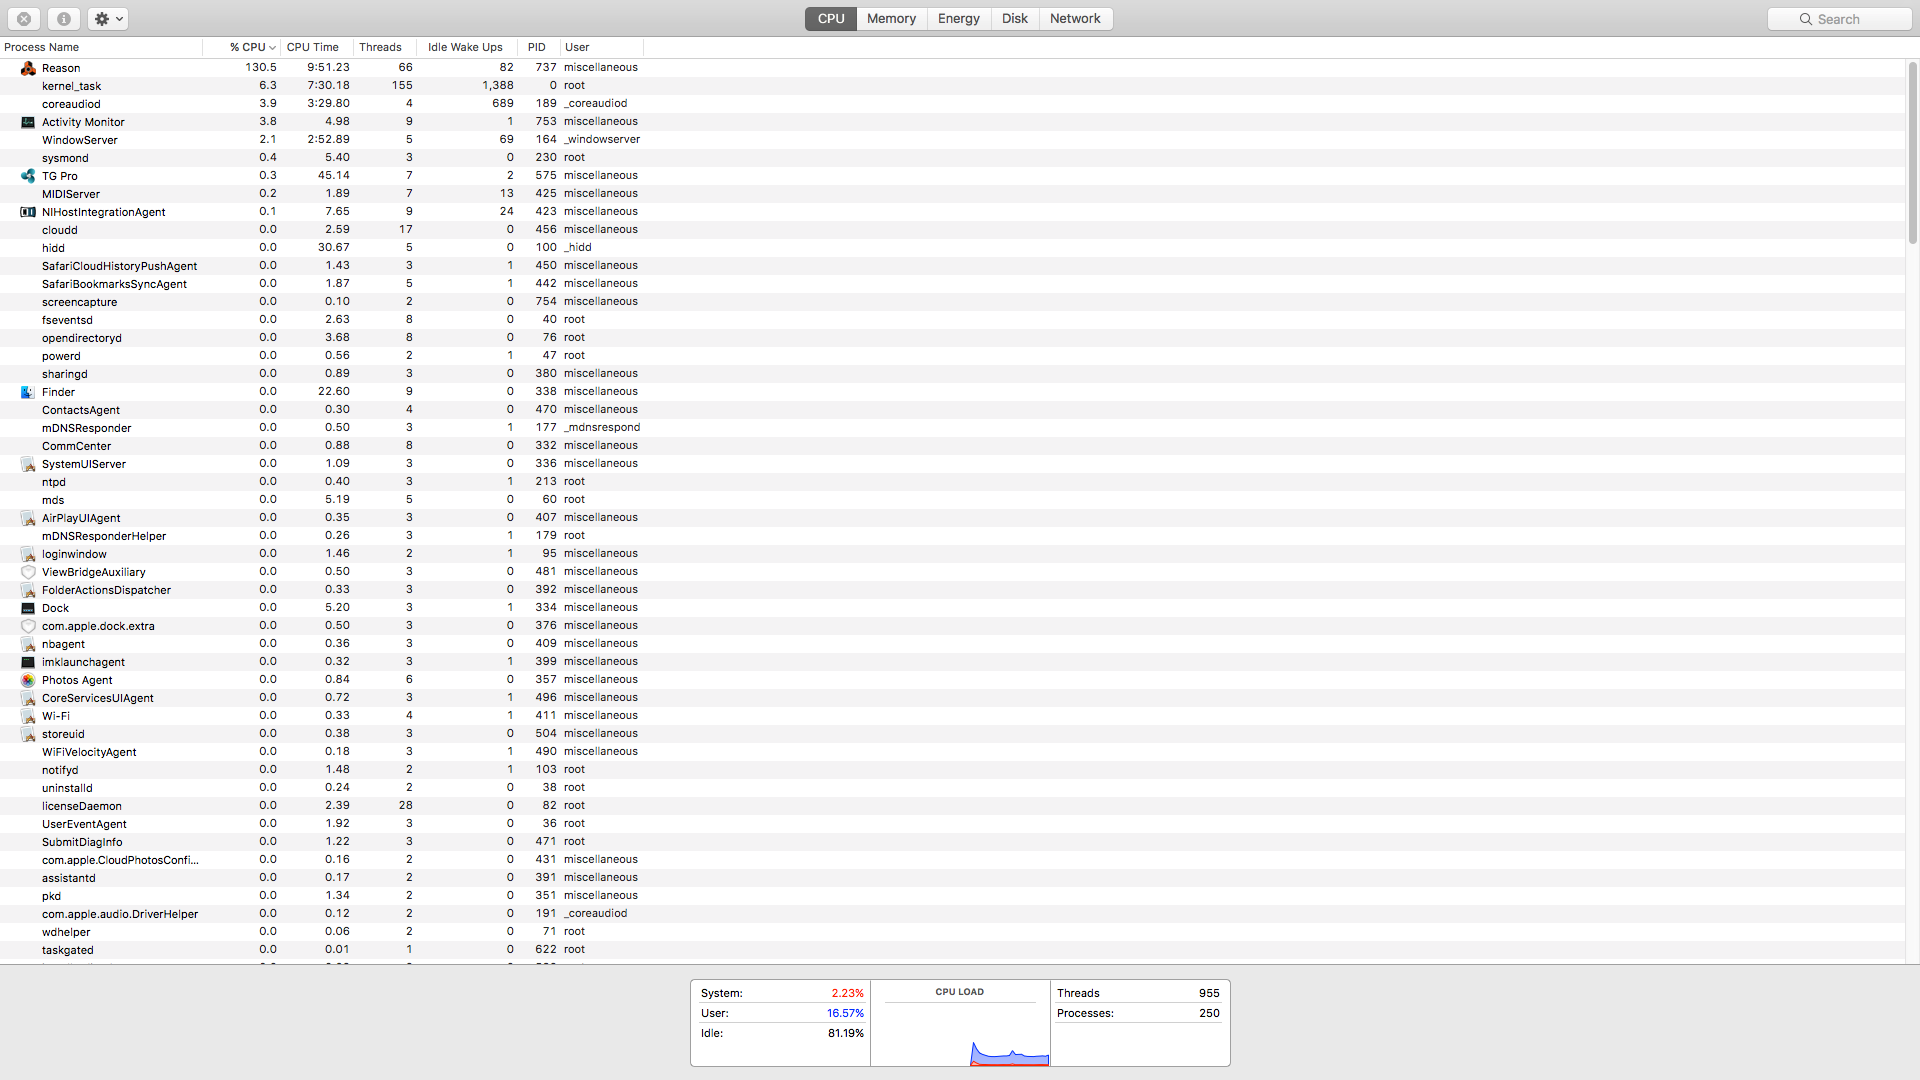Open the gear actions dropdown

click(x=108, y=19)
